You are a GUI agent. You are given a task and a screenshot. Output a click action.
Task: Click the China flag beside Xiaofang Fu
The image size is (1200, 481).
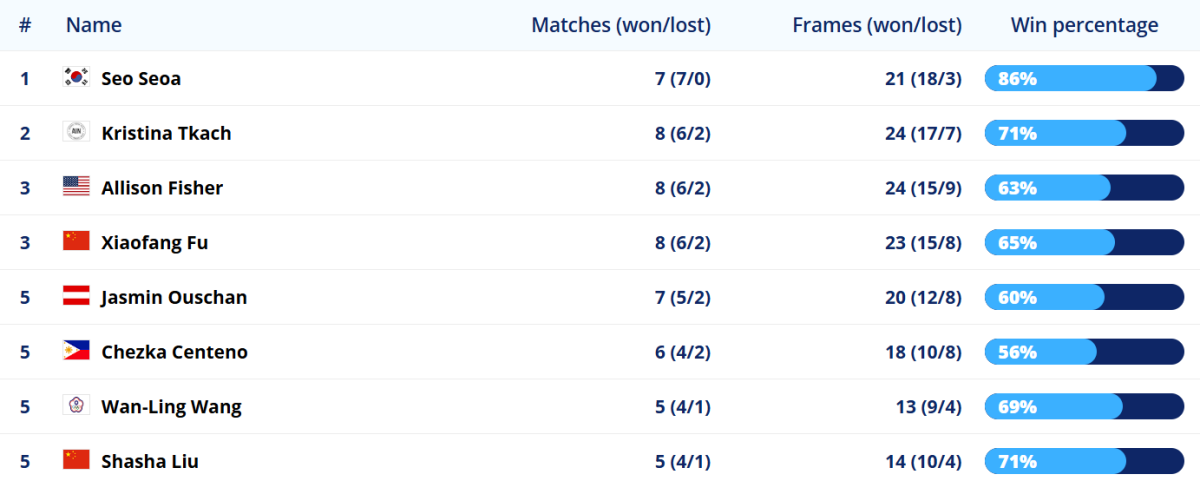(76, 242)
